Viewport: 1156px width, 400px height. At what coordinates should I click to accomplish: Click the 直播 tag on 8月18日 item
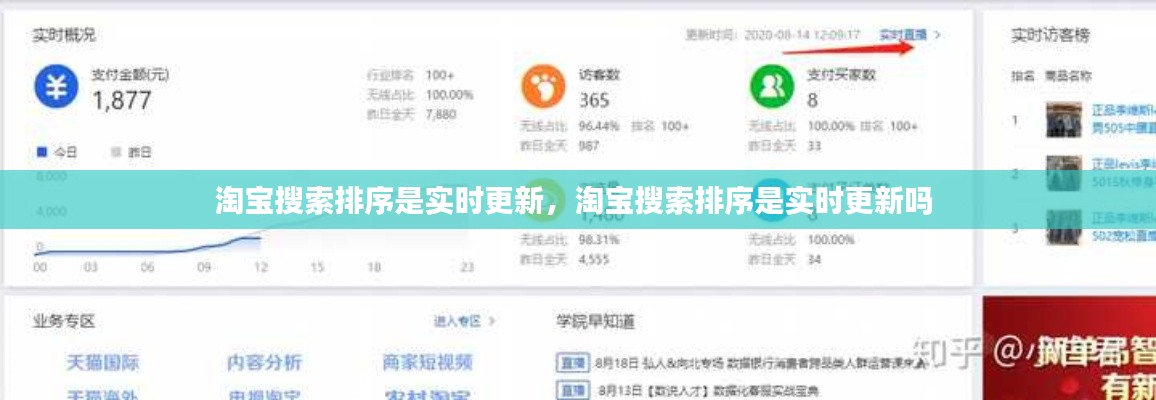coord(572,364)
